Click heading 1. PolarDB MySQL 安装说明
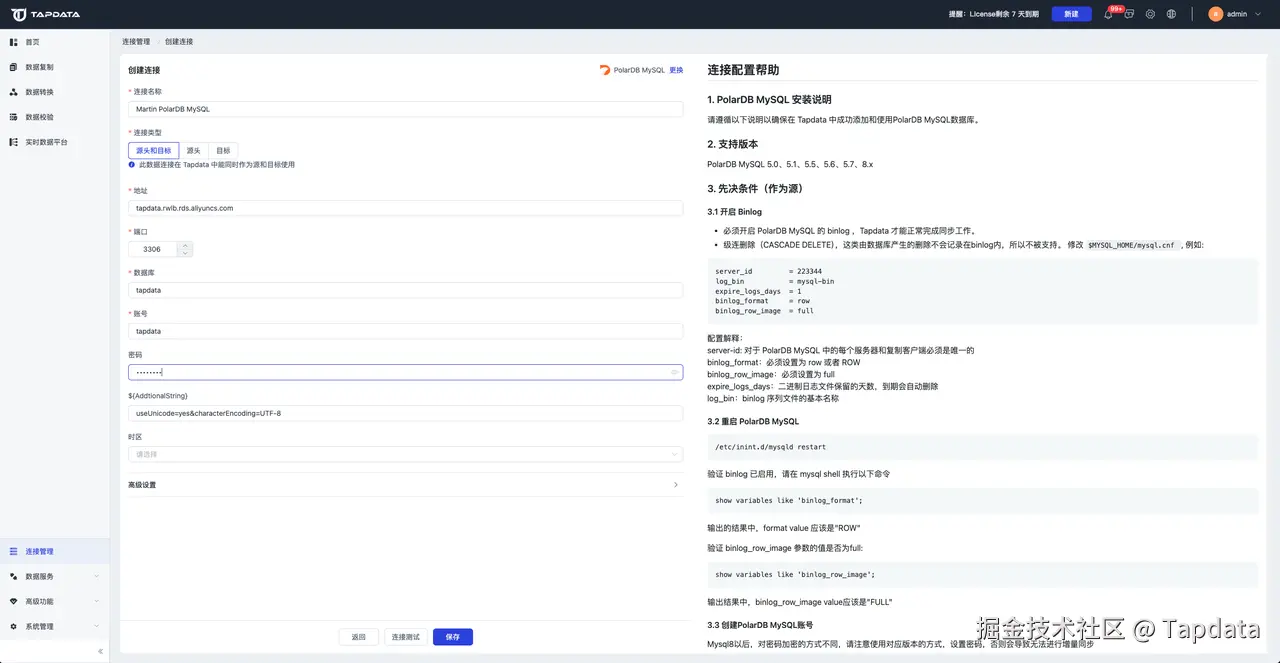The height and width of the screenshot is (663, 1280). point(769,100)
